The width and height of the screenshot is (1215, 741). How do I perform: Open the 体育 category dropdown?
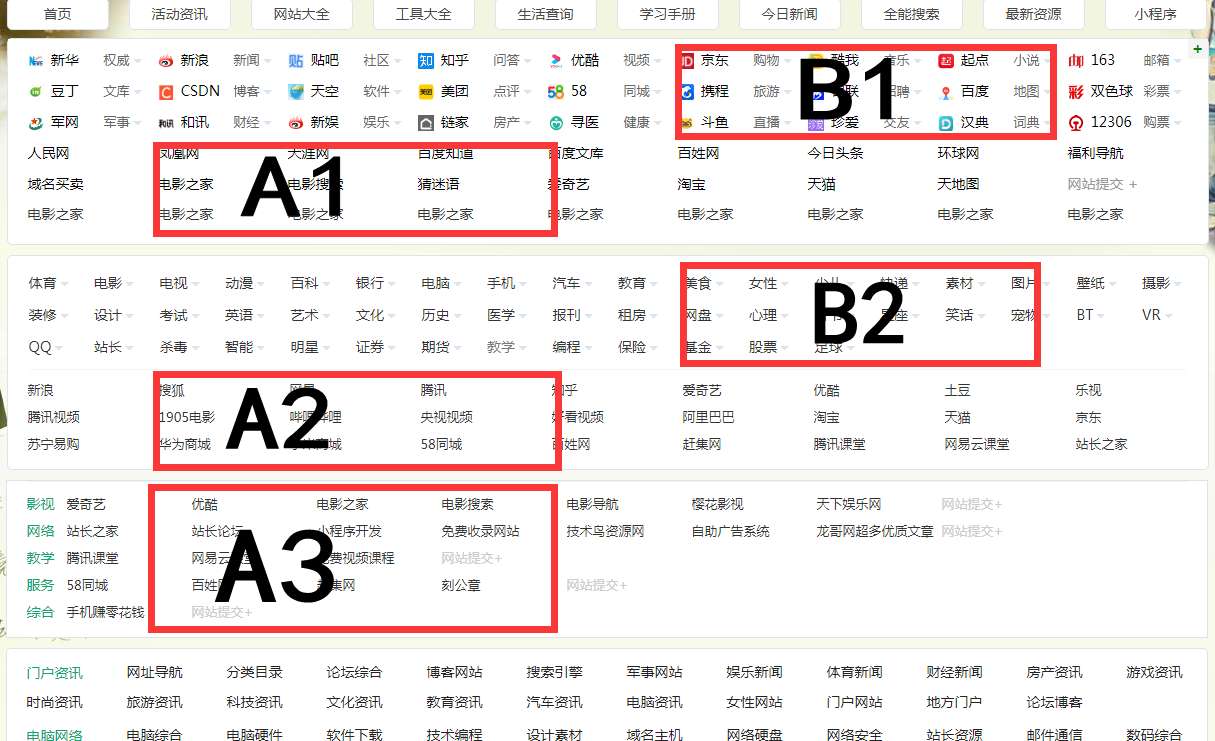pyautogui.click(x=47, y=284)
